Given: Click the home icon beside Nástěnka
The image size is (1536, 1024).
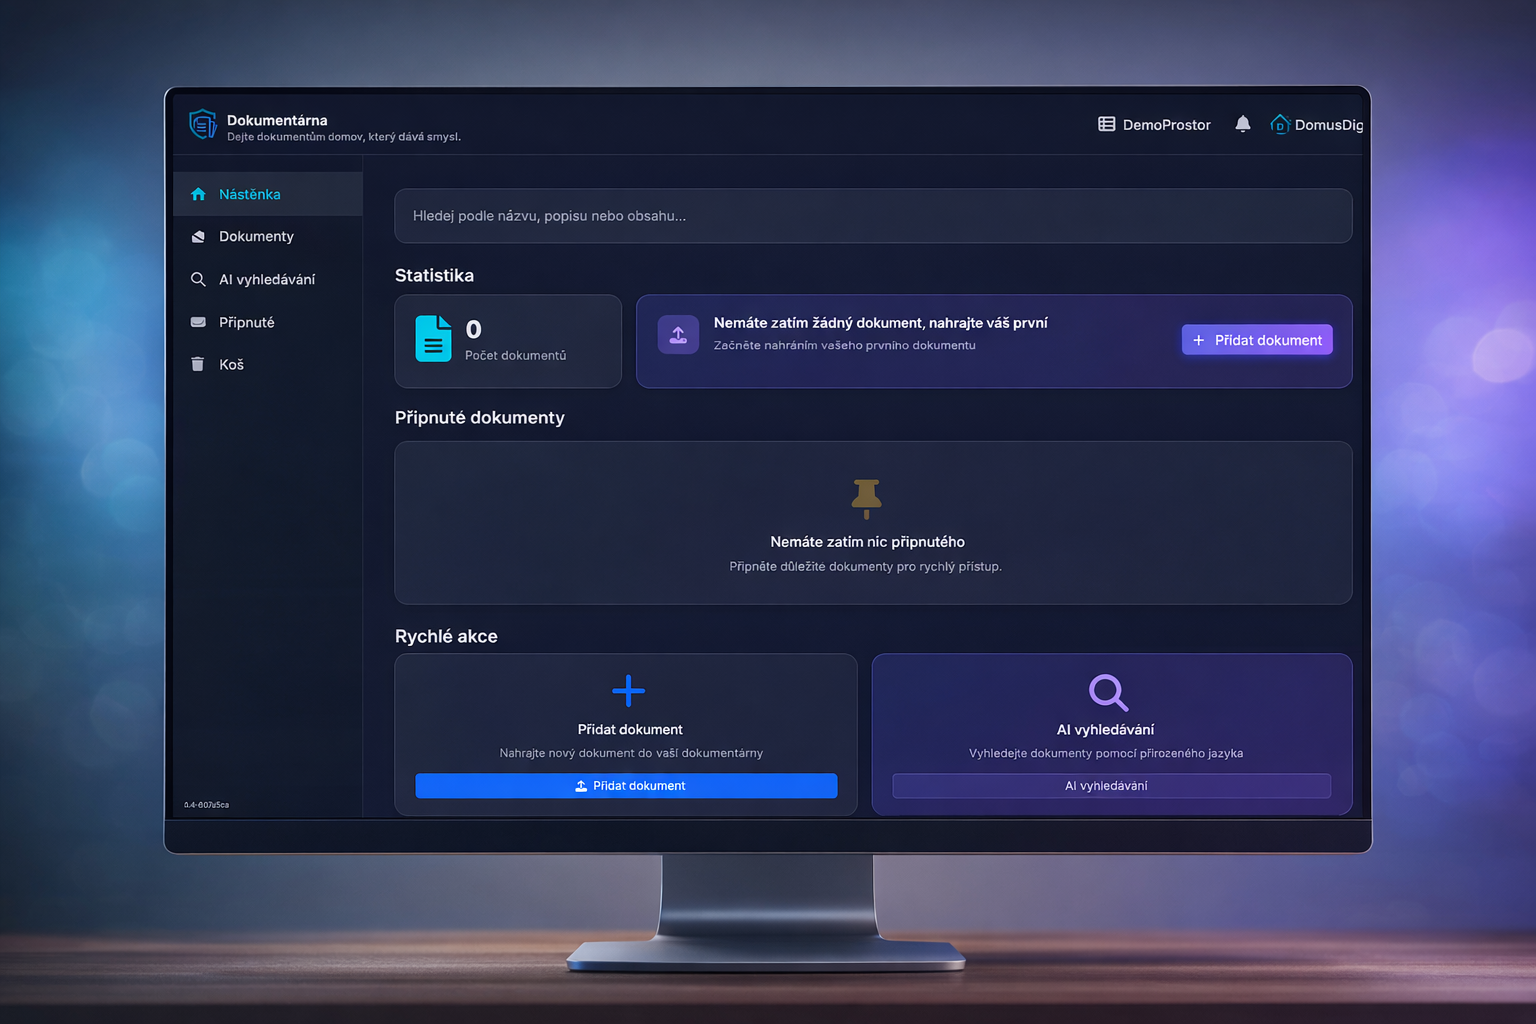Looking at the screenshot, I should coord(198,194).
